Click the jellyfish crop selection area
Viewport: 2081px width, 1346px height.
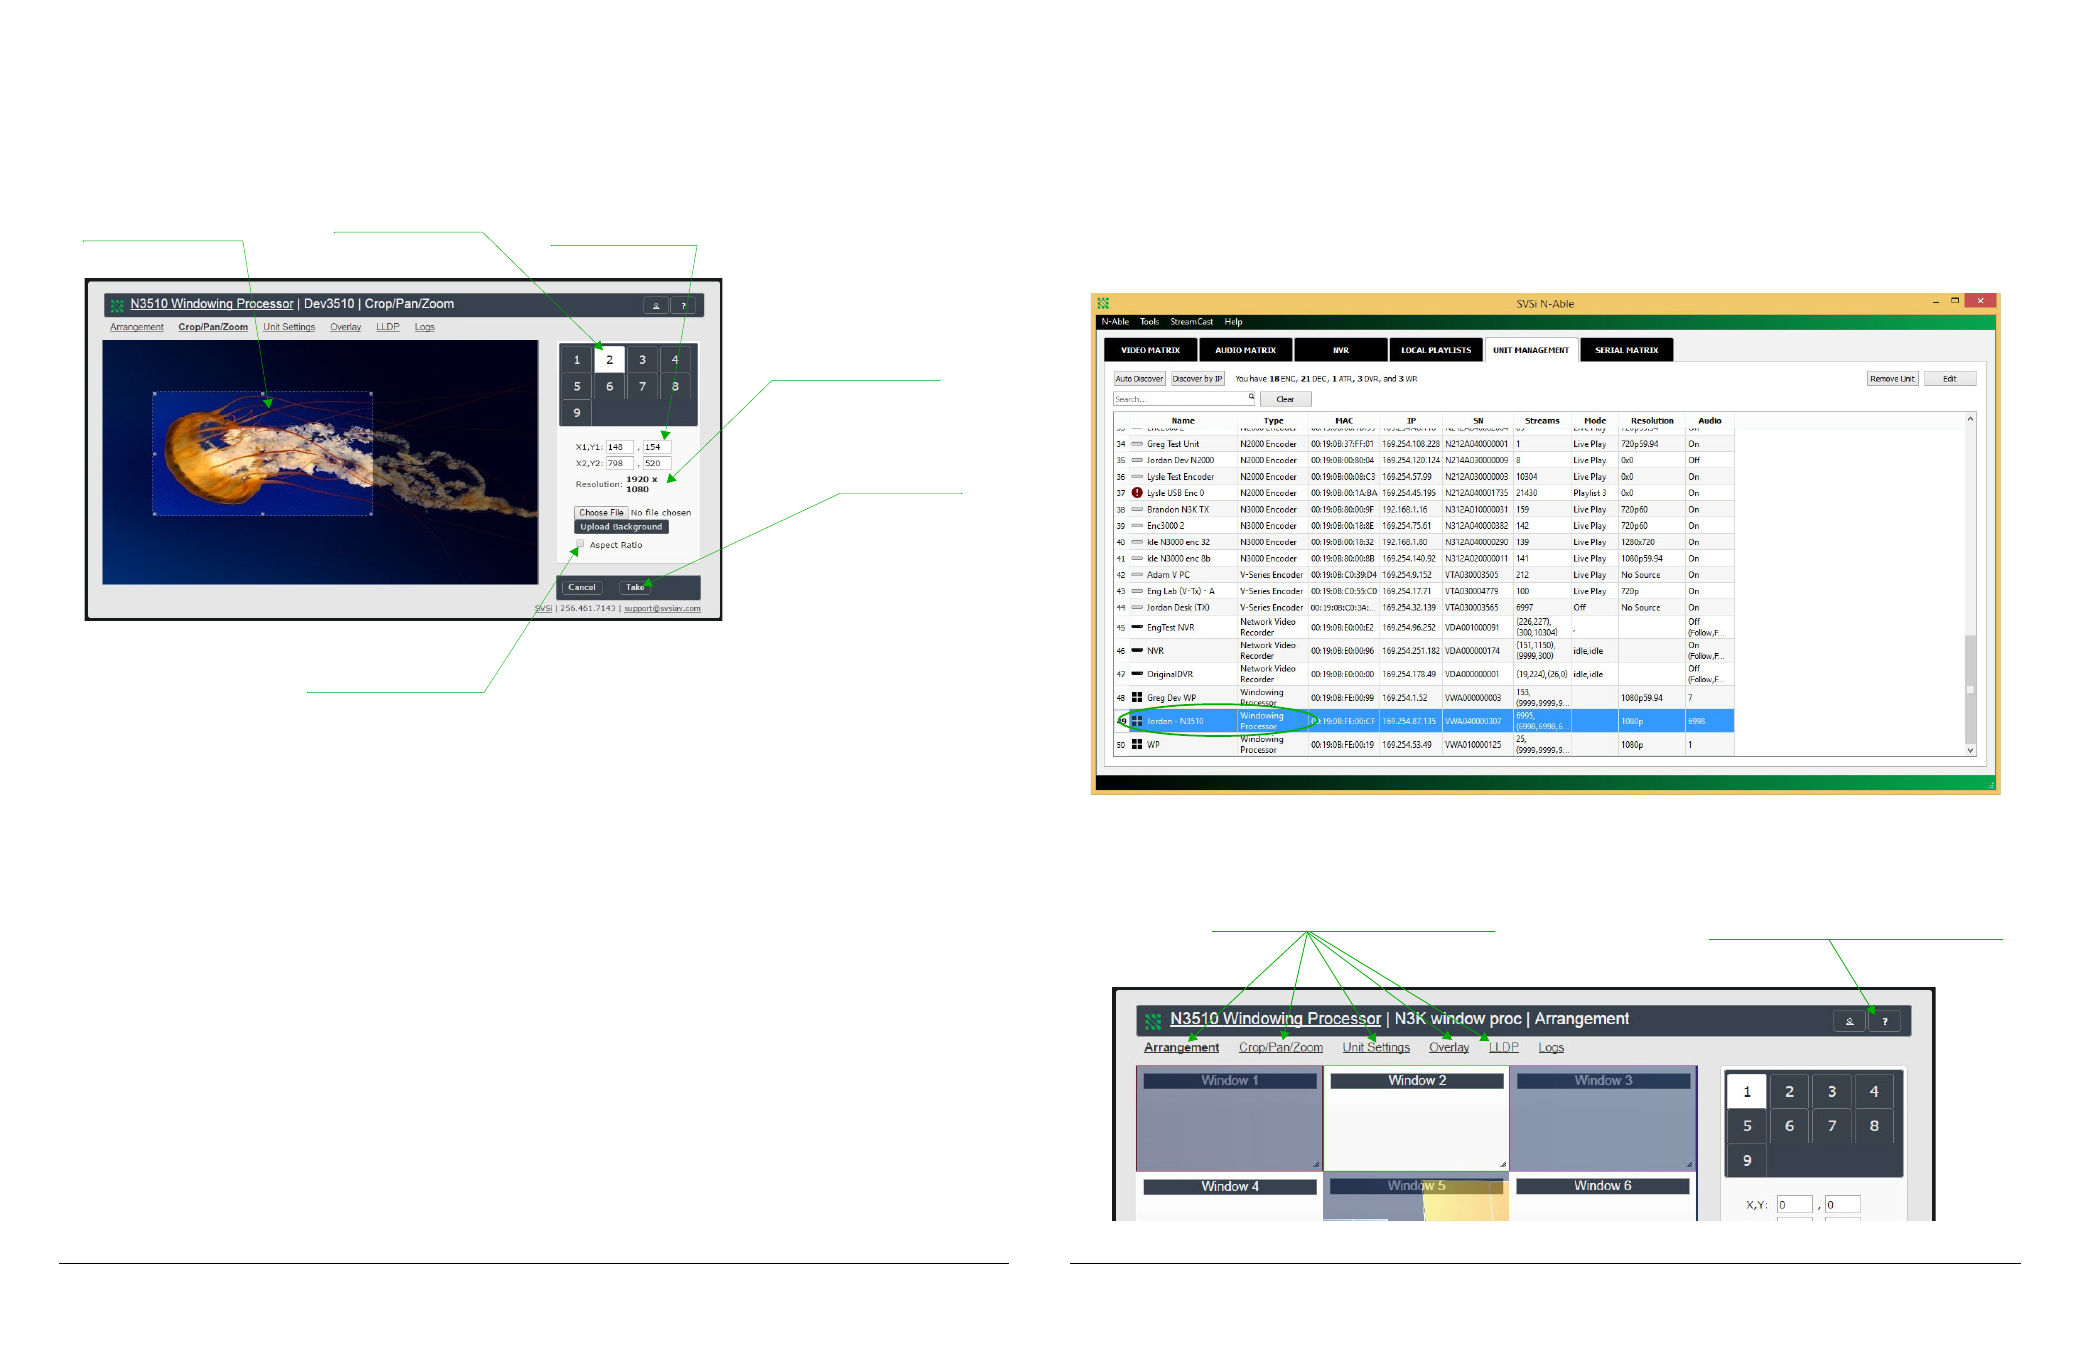click(x=263, y=453)
